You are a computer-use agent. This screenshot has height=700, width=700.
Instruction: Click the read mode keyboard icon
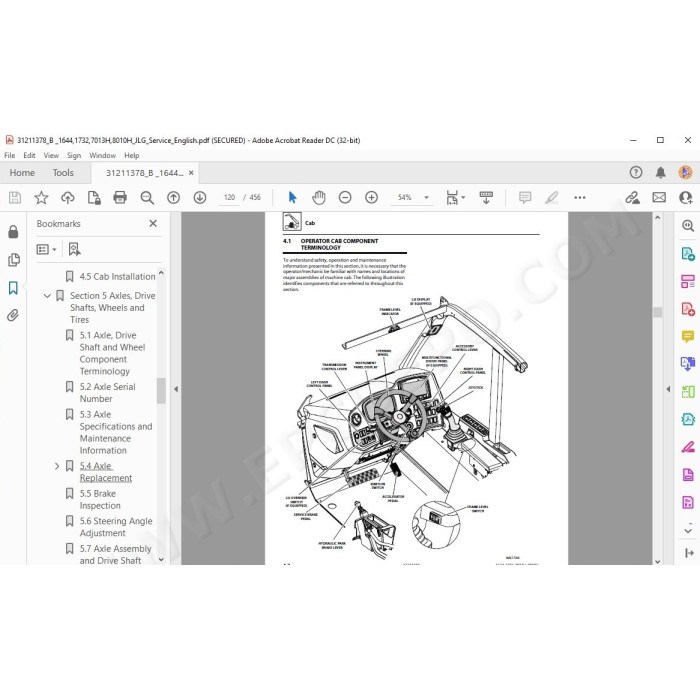(486, 197)
